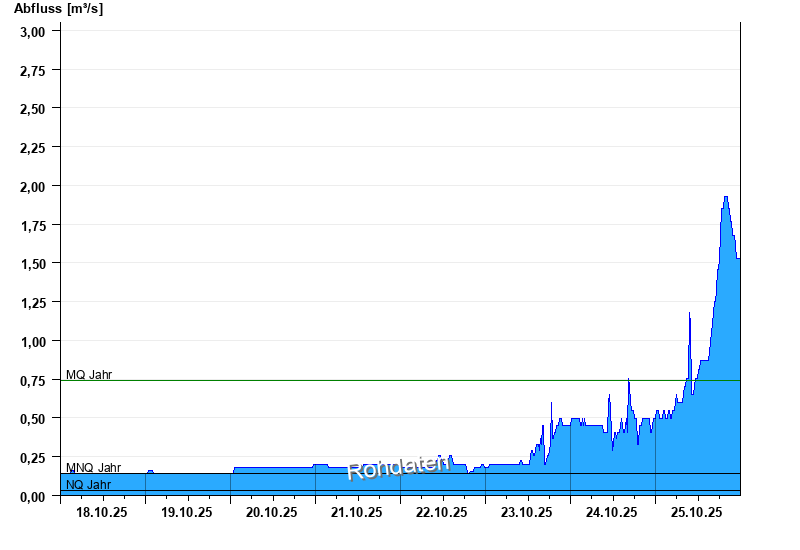The image size is (800, 550).
Task: Click the 0,25 y-axis label
Action: tap(33, 458)
